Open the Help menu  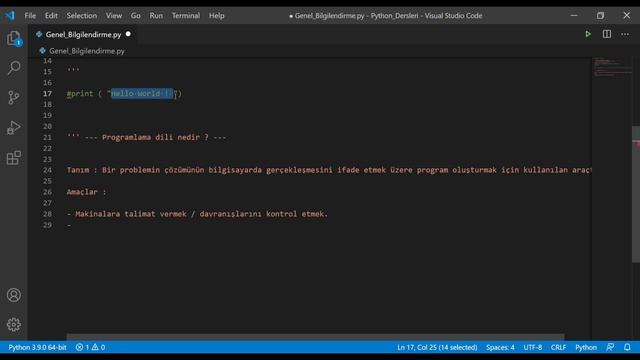point(217,16)
